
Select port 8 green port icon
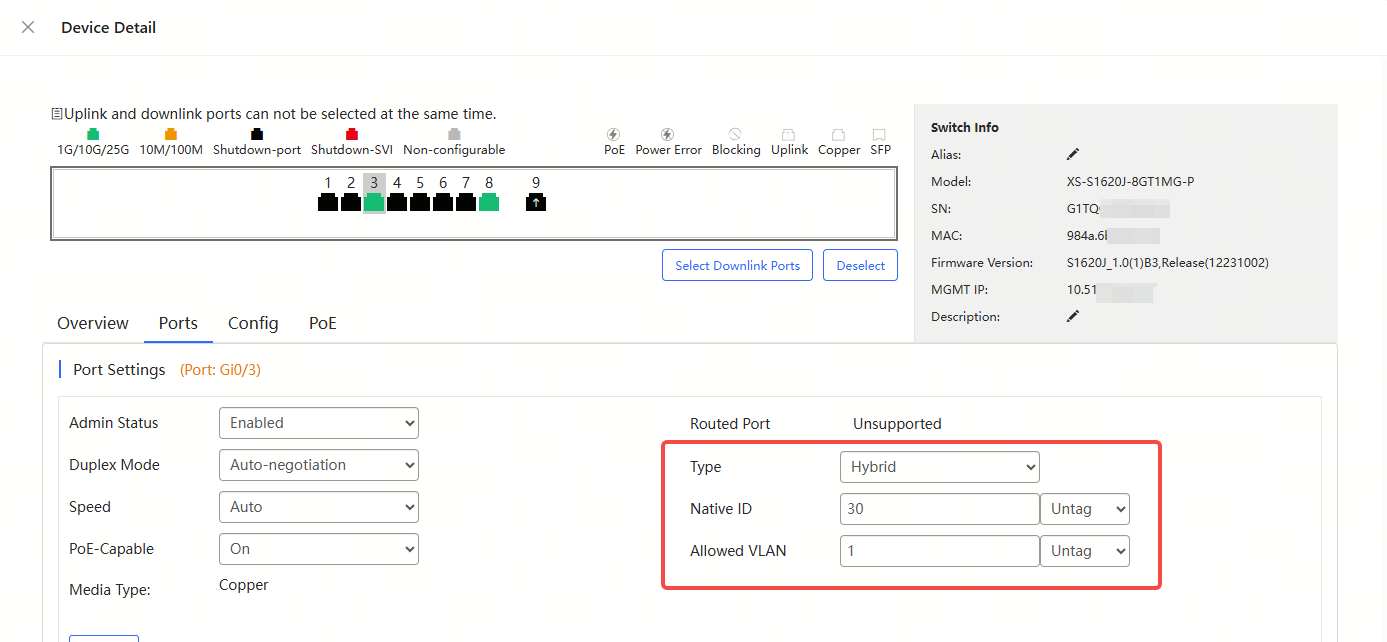489,202
